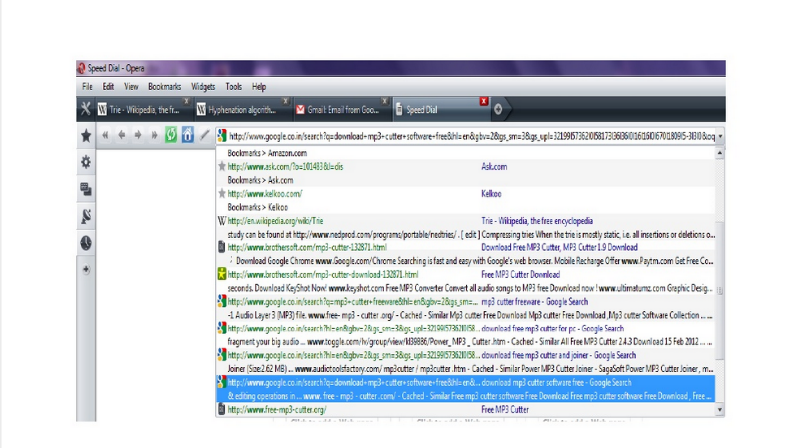This screenshot has width=785, height=448.
Task: Close the Gmail tab
Action: 384,101
